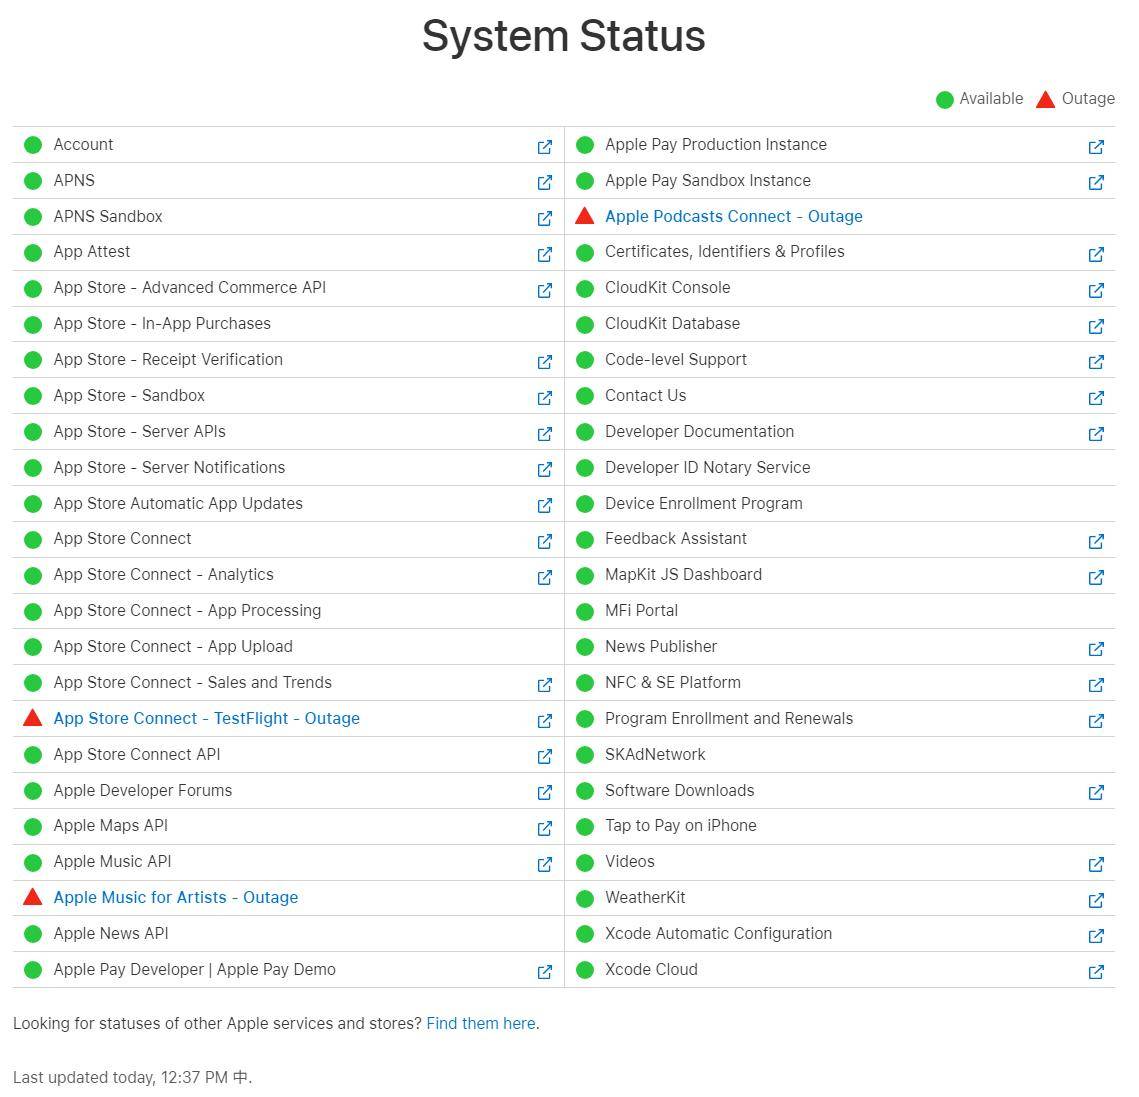Click the System Status page title
Screen dimensions: 1139x1097
[563, 36]
